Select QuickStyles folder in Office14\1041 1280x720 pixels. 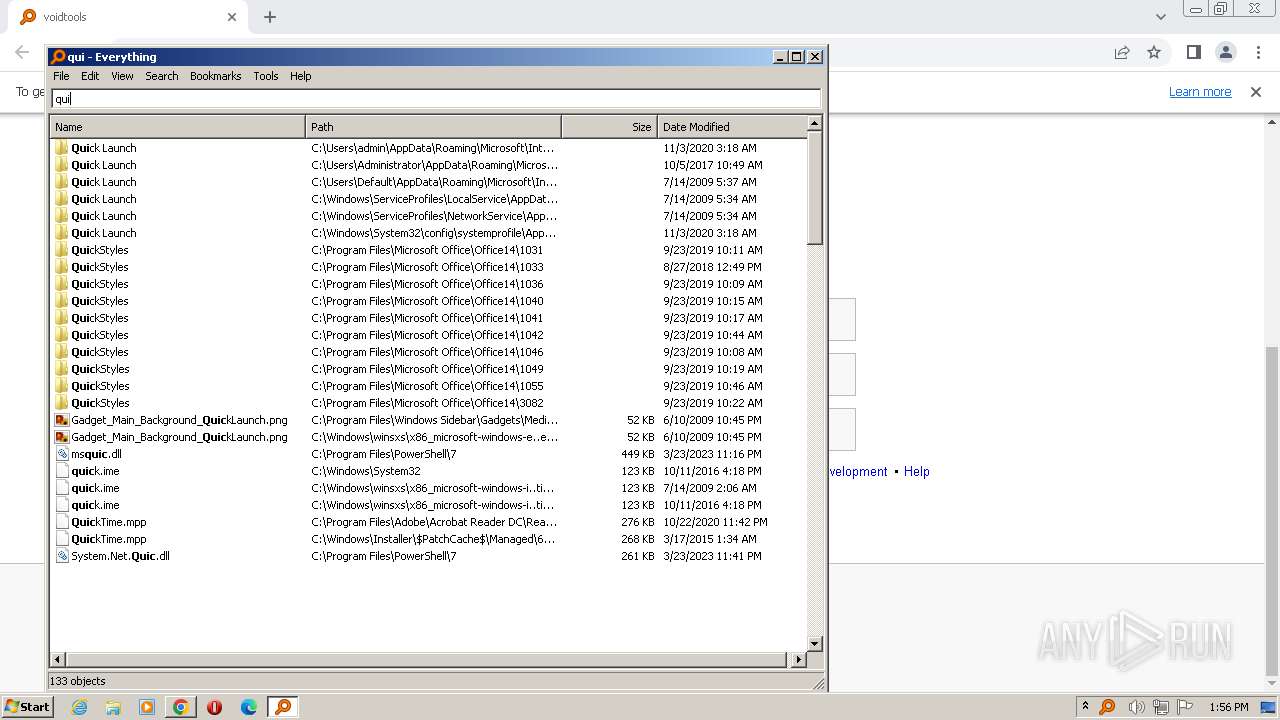point(99,318)
